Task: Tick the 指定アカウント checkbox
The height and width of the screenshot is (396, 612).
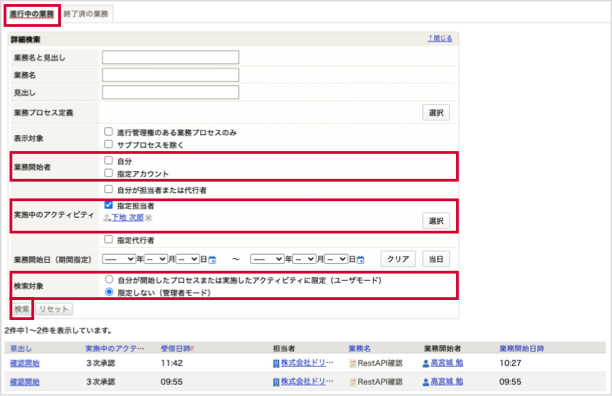Action: pos(109,173)
